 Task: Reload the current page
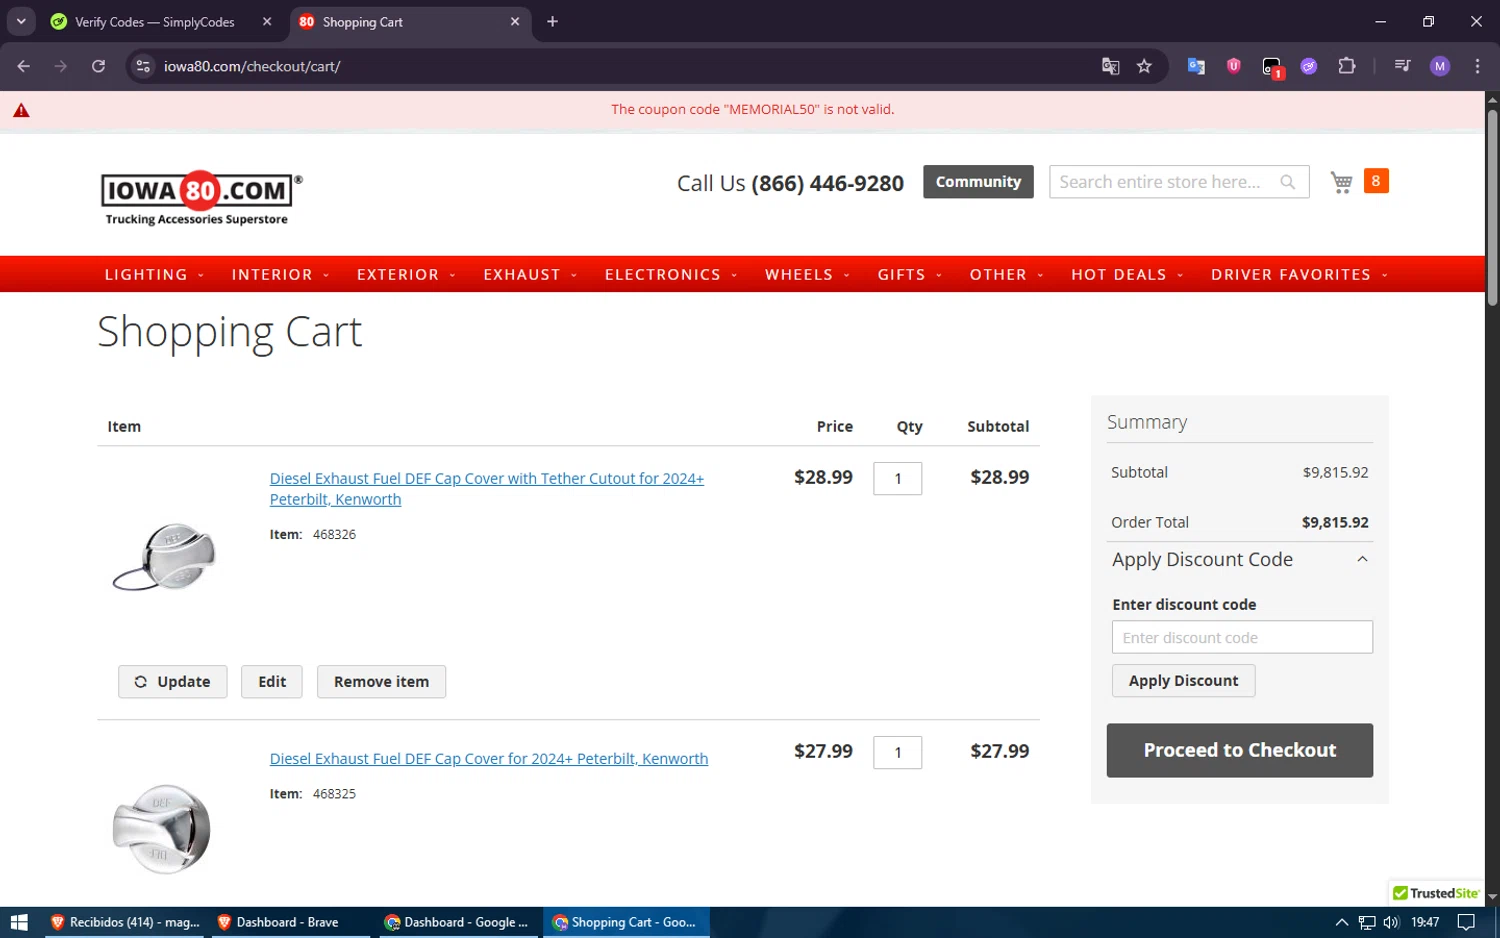pos(98,66)
